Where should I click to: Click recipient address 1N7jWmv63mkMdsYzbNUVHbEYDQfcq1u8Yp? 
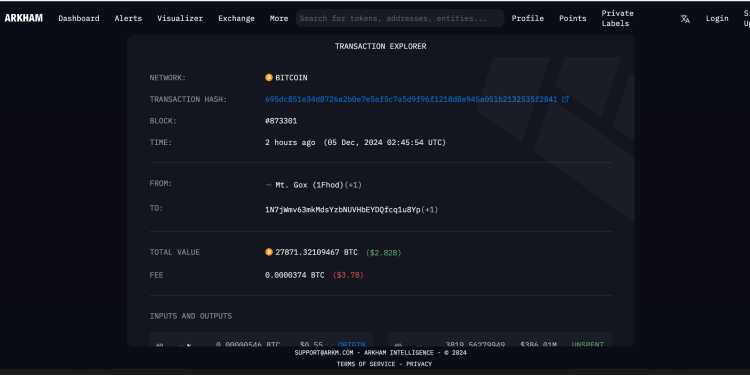(342, 210)
